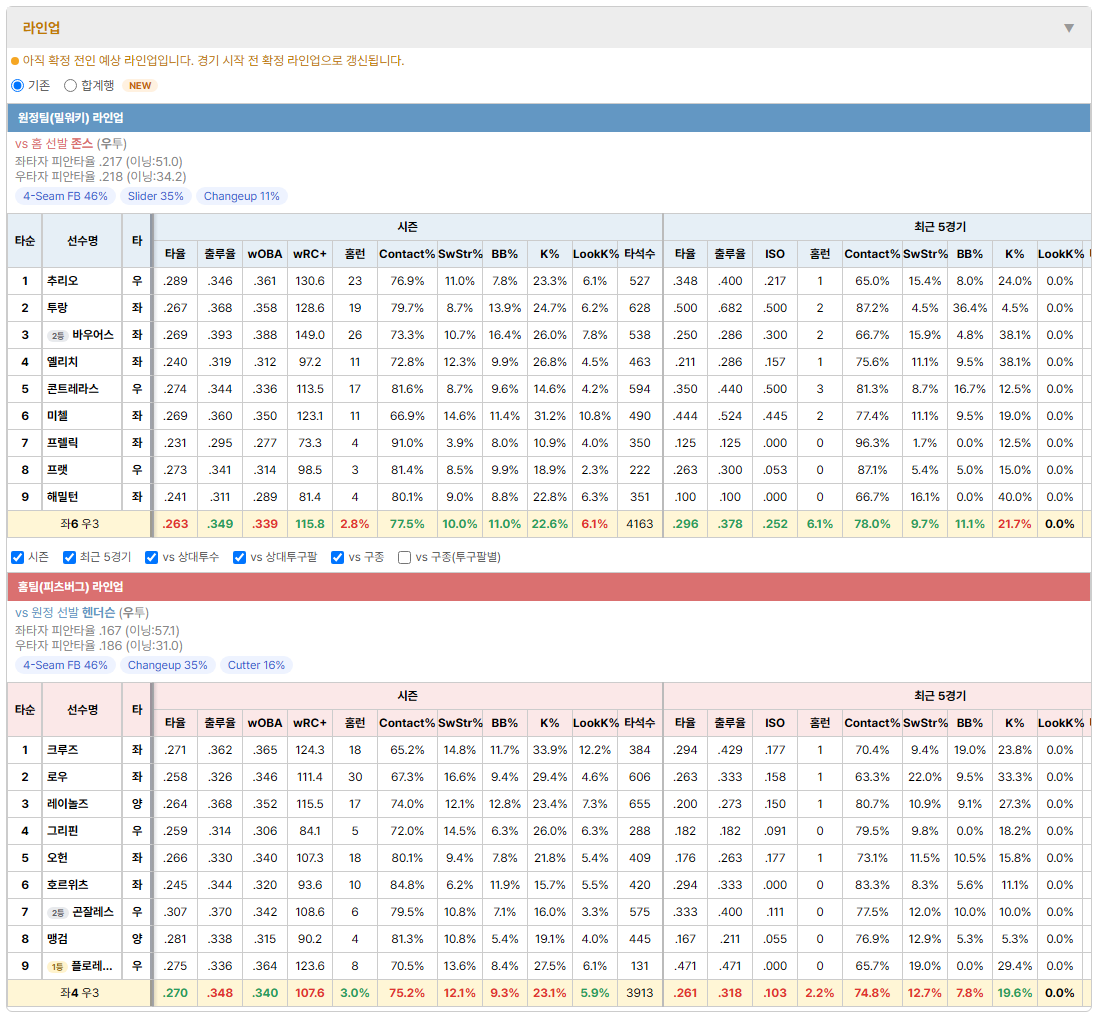Select player 추리오 in Milwaukee lineup
The height and width of the screenshot is (1018, 1098).
(62, 281)
